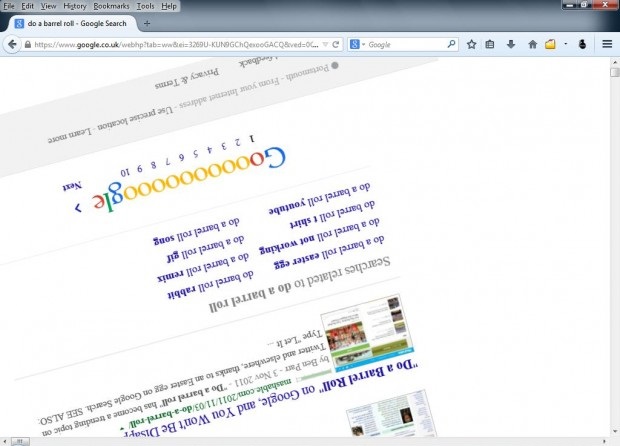This screenshot has height=446, width=620.
Task: Open '"Do a Barrel Roll" on Google' result
Action: [x=271, y=397]
